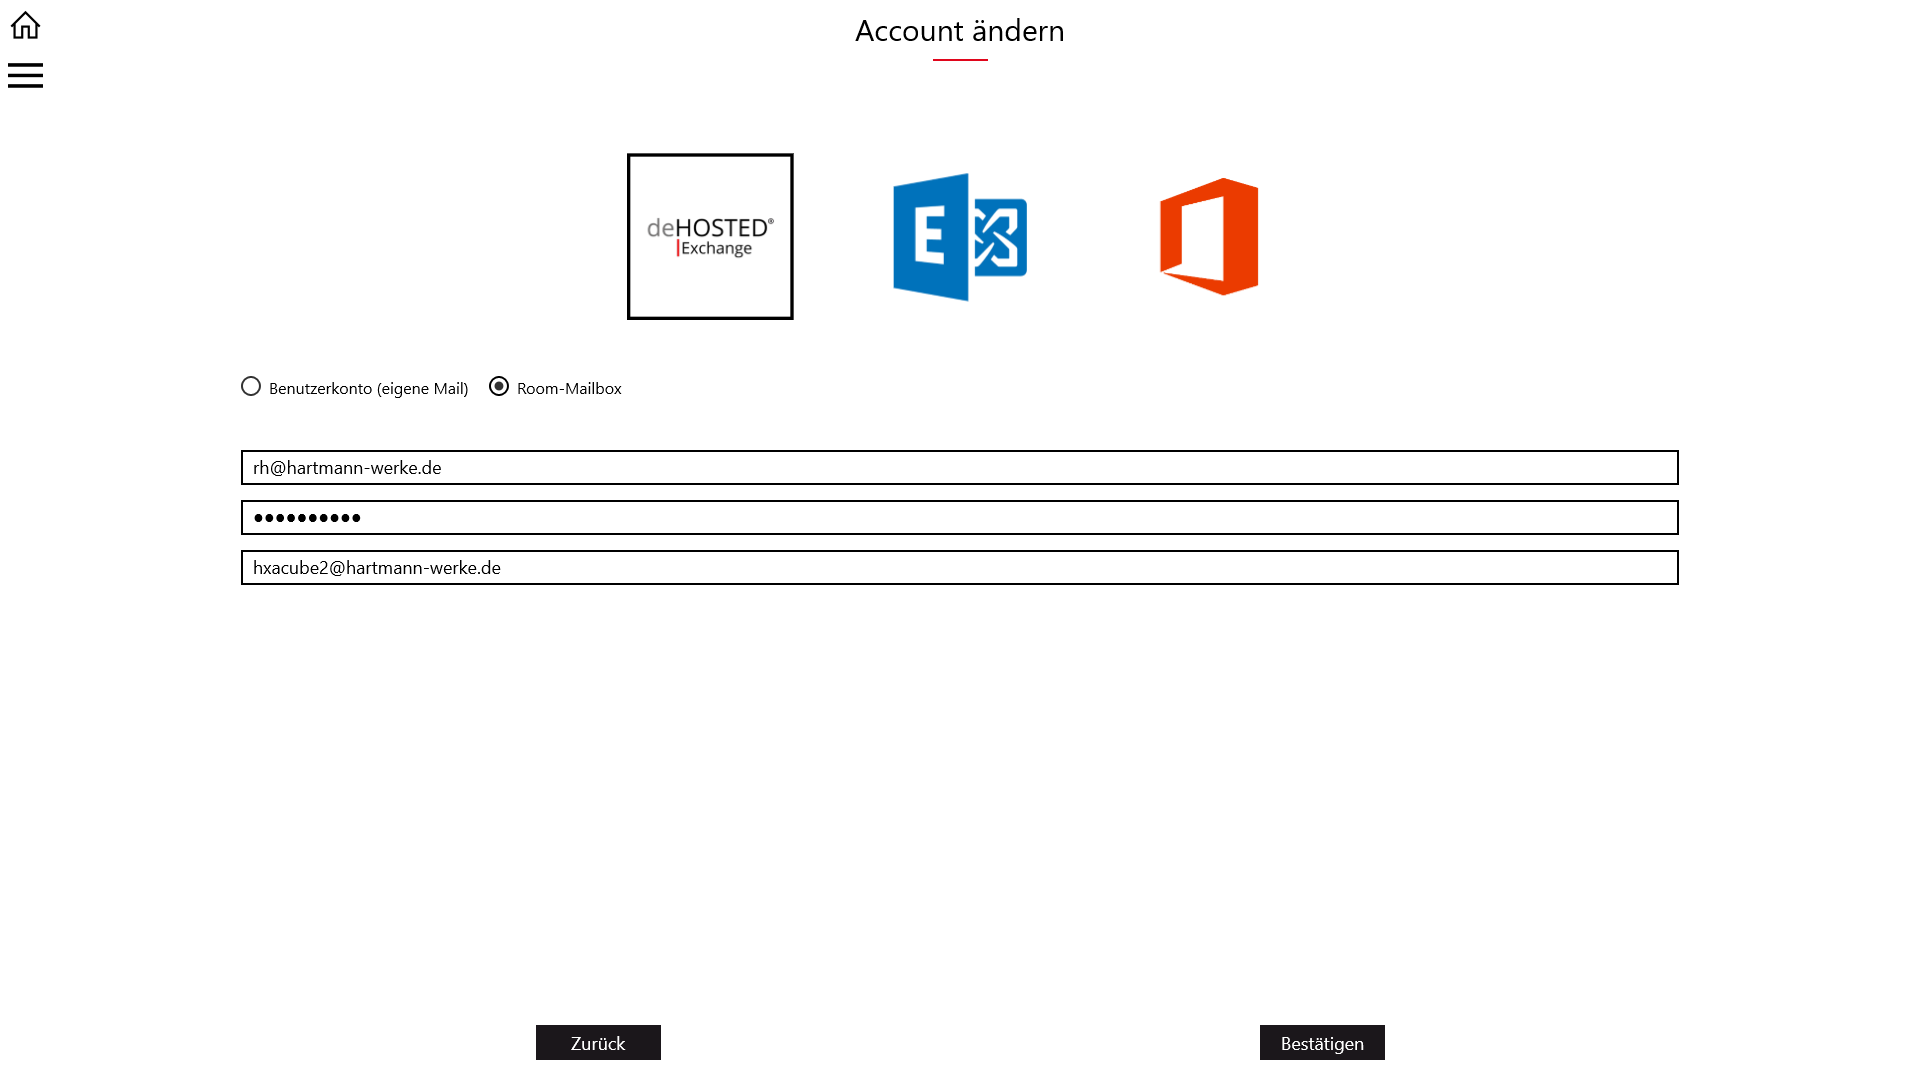The height and width of the screenshot is (1080, 1920).
Task: Go to the home screen icon
Action: click(25, 25)
